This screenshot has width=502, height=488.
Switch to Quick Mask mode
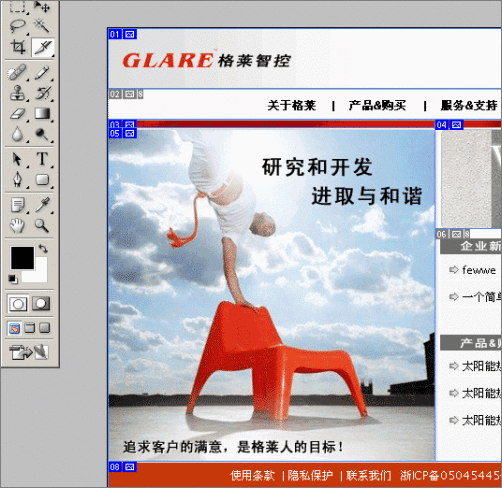pyautogui.click(x=41, y=304)
